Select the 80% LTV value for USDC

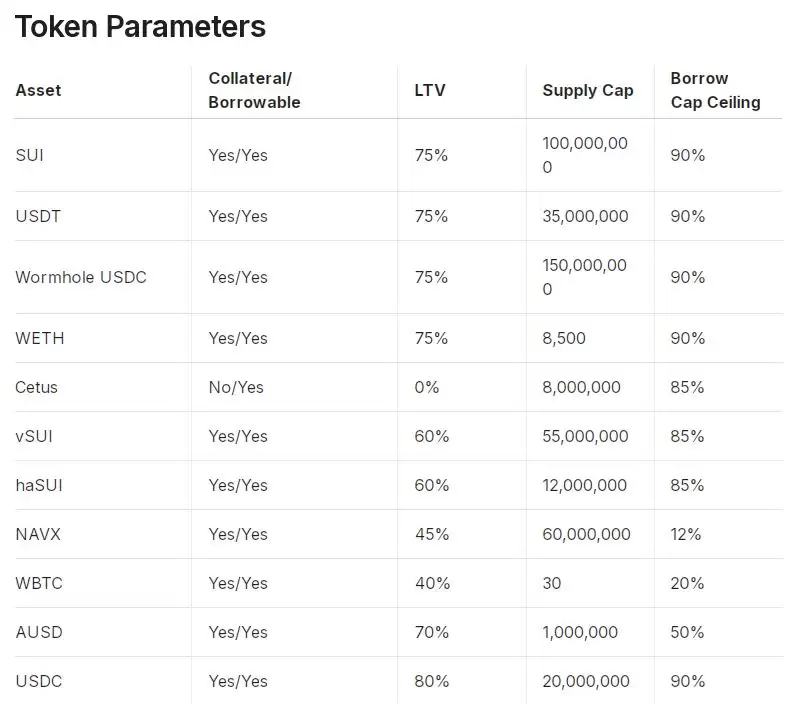[432, 681]
